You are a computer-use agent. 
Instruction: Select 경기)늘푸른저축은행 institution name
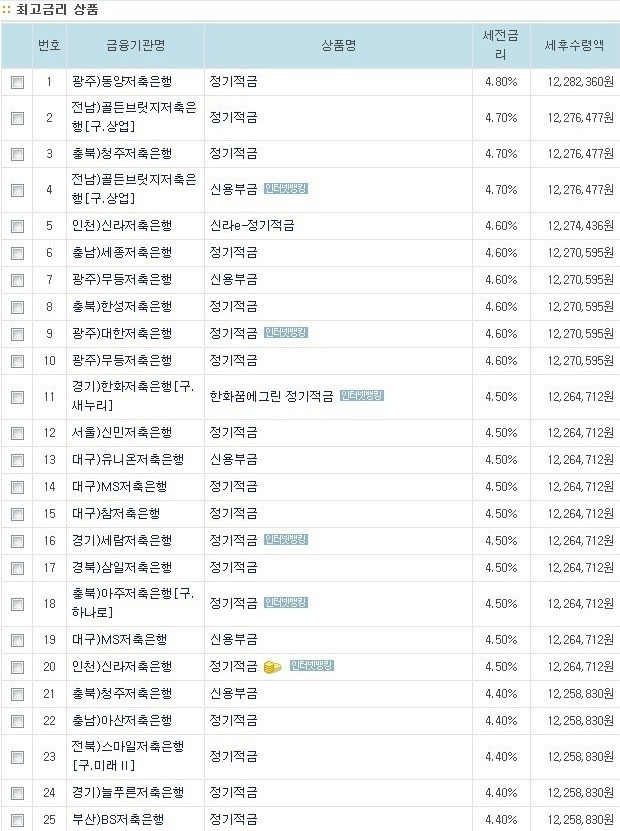click(128, 793)
